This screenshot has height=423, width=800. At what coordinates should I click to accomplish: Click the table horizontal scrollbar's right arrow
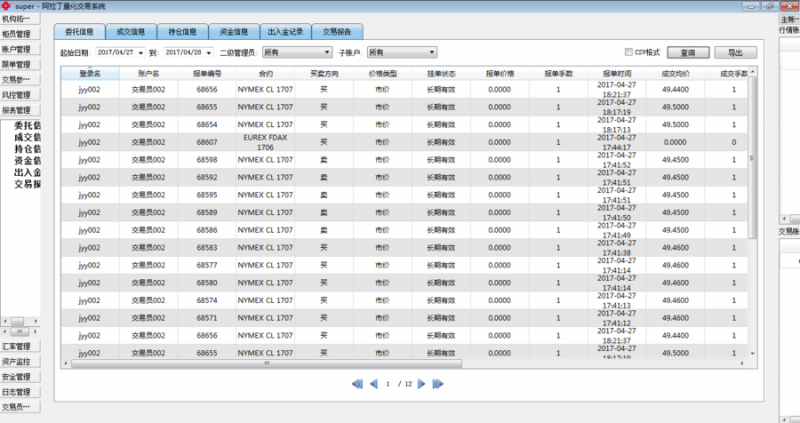pos(742,363)
